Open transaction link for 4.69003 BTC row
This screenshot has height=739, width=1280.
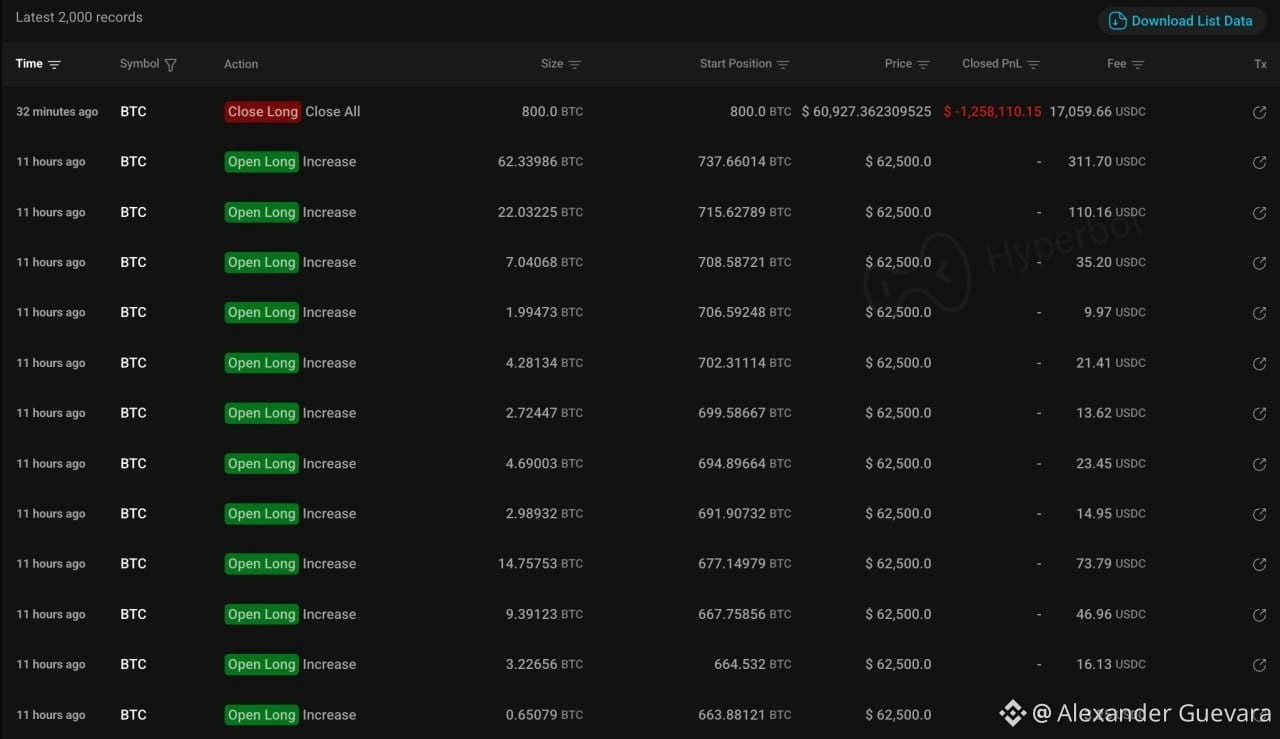click(x=1259, y=464)
